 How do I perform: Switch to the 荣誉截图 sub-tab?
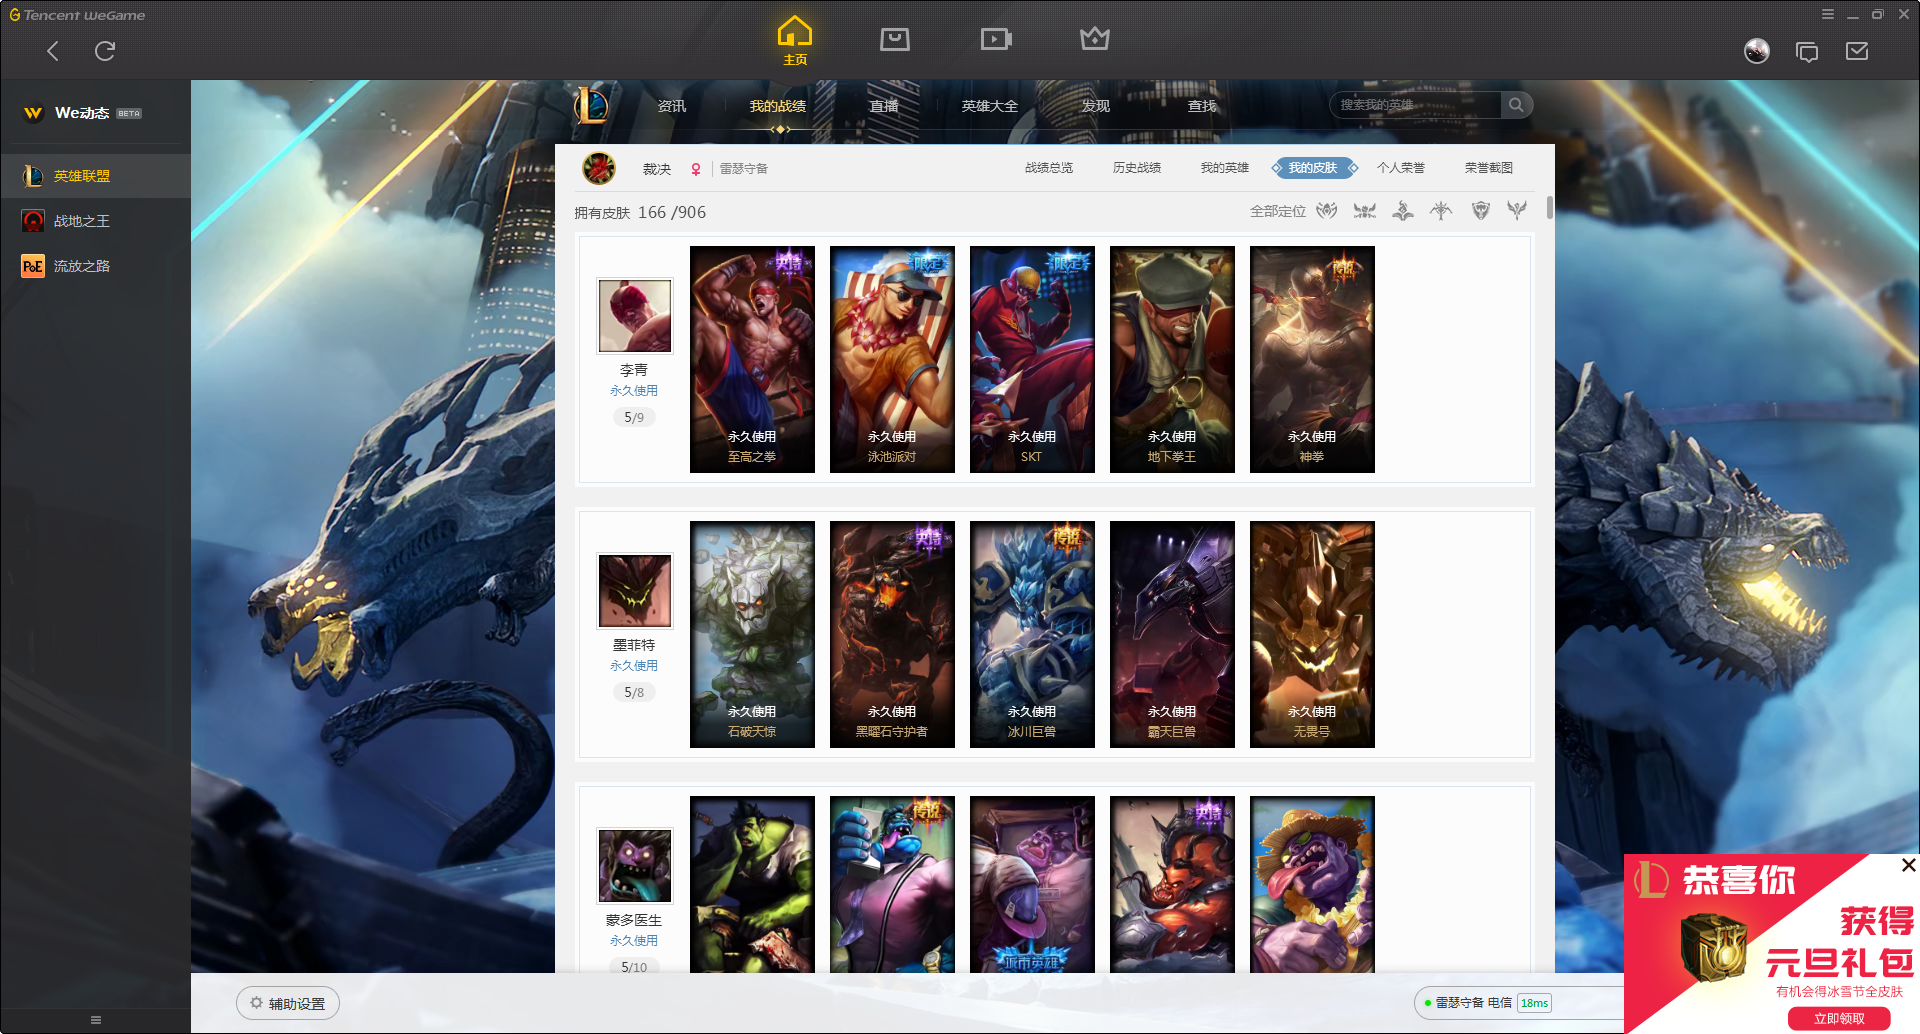point(1489,168)
